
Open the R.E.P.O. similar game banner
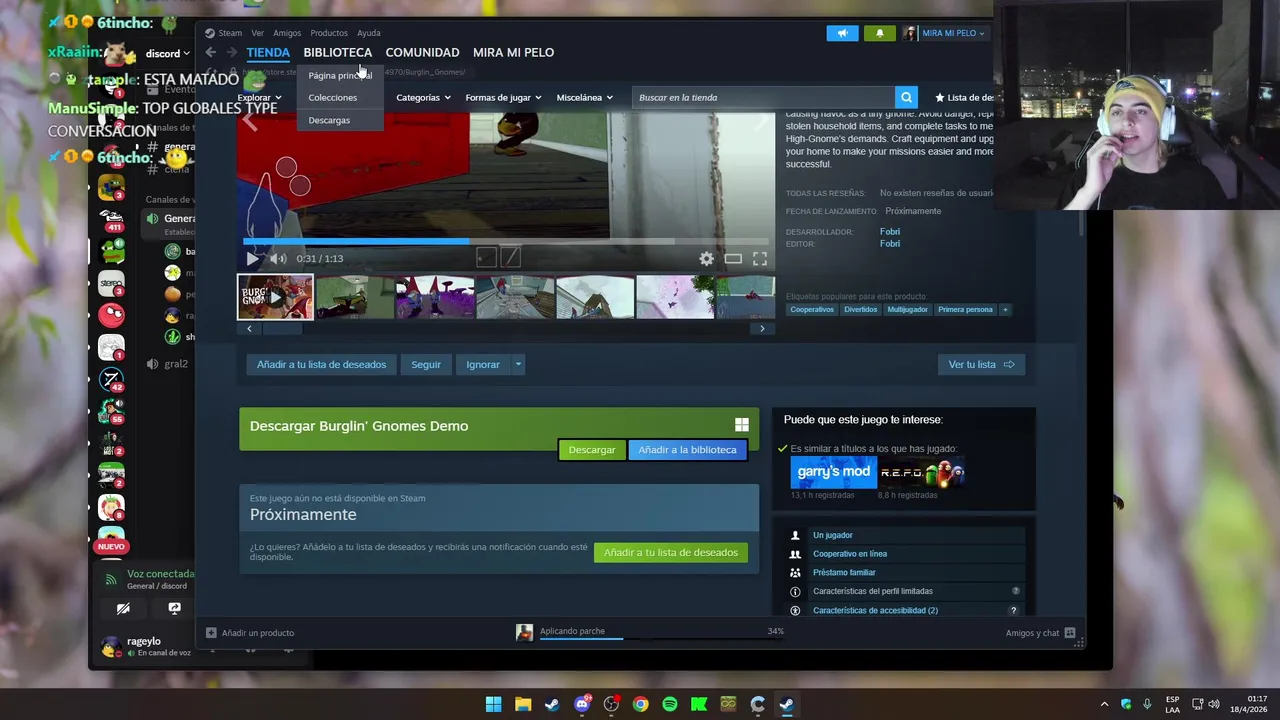[x=921, y=472]
